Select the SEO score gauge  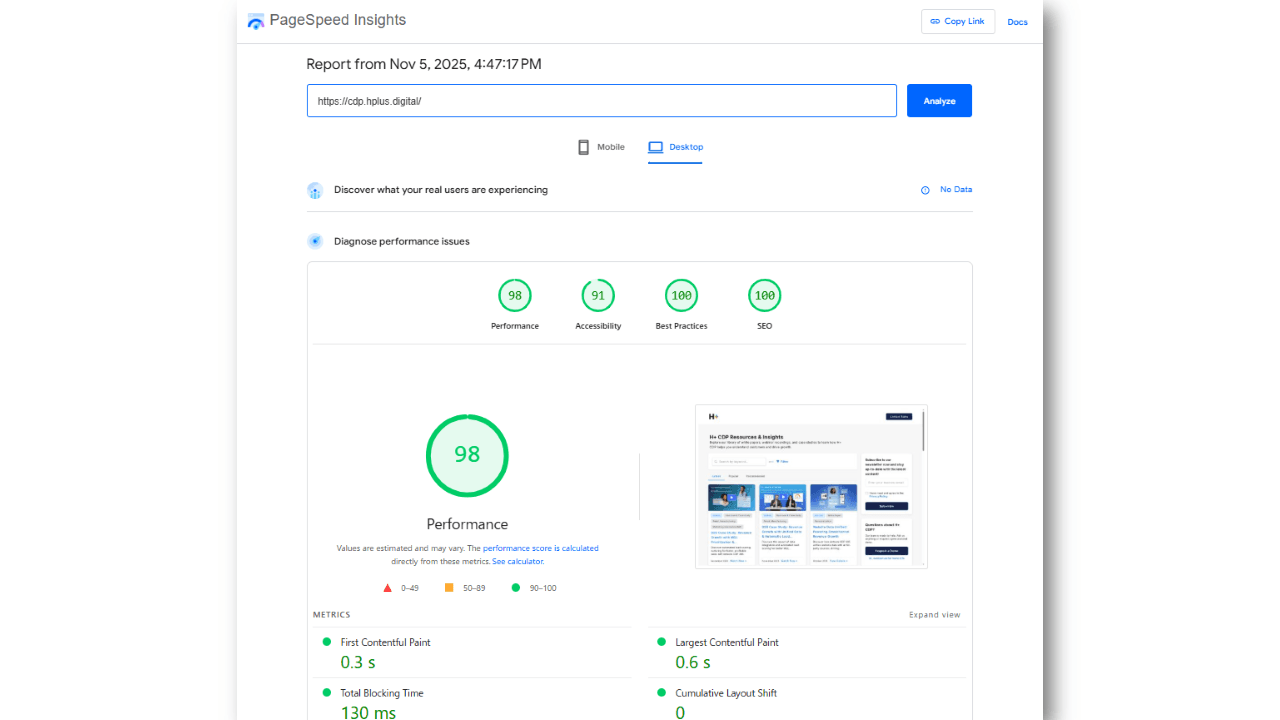click(764, 296)
